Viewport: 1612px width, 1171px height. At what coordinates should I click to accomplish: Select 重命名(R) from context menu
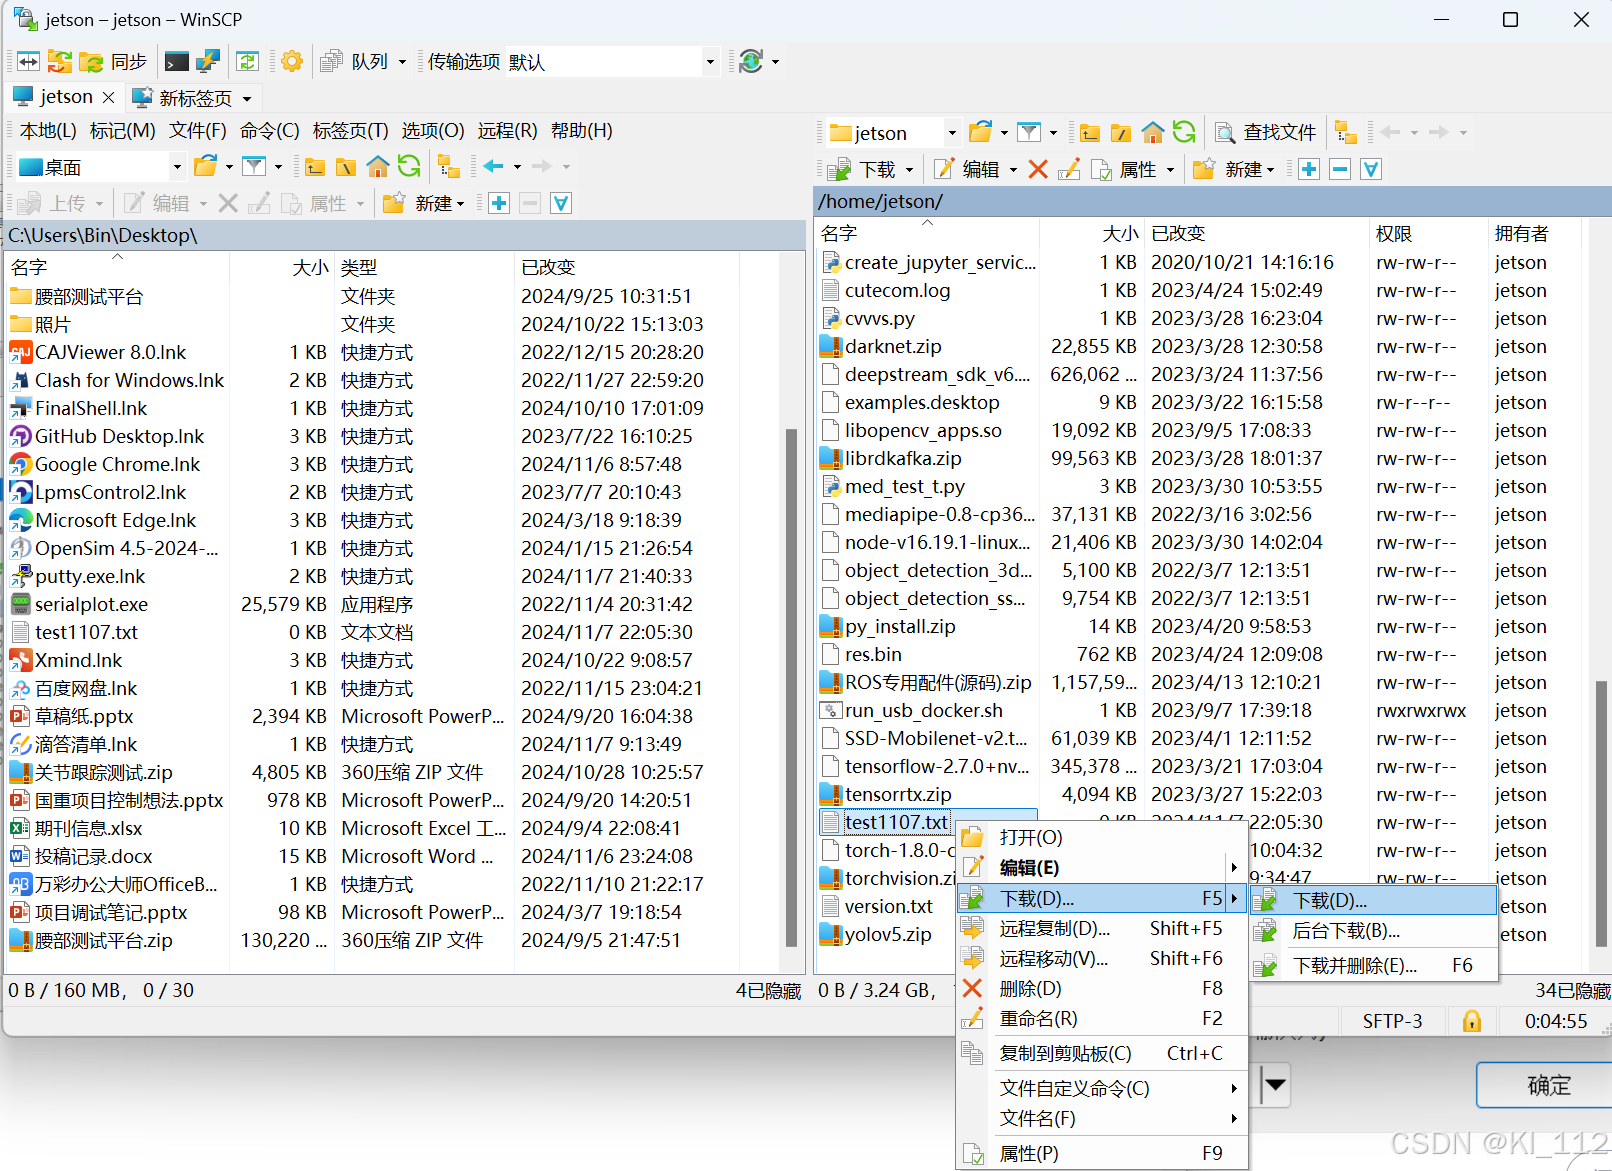(1102, 1019)
